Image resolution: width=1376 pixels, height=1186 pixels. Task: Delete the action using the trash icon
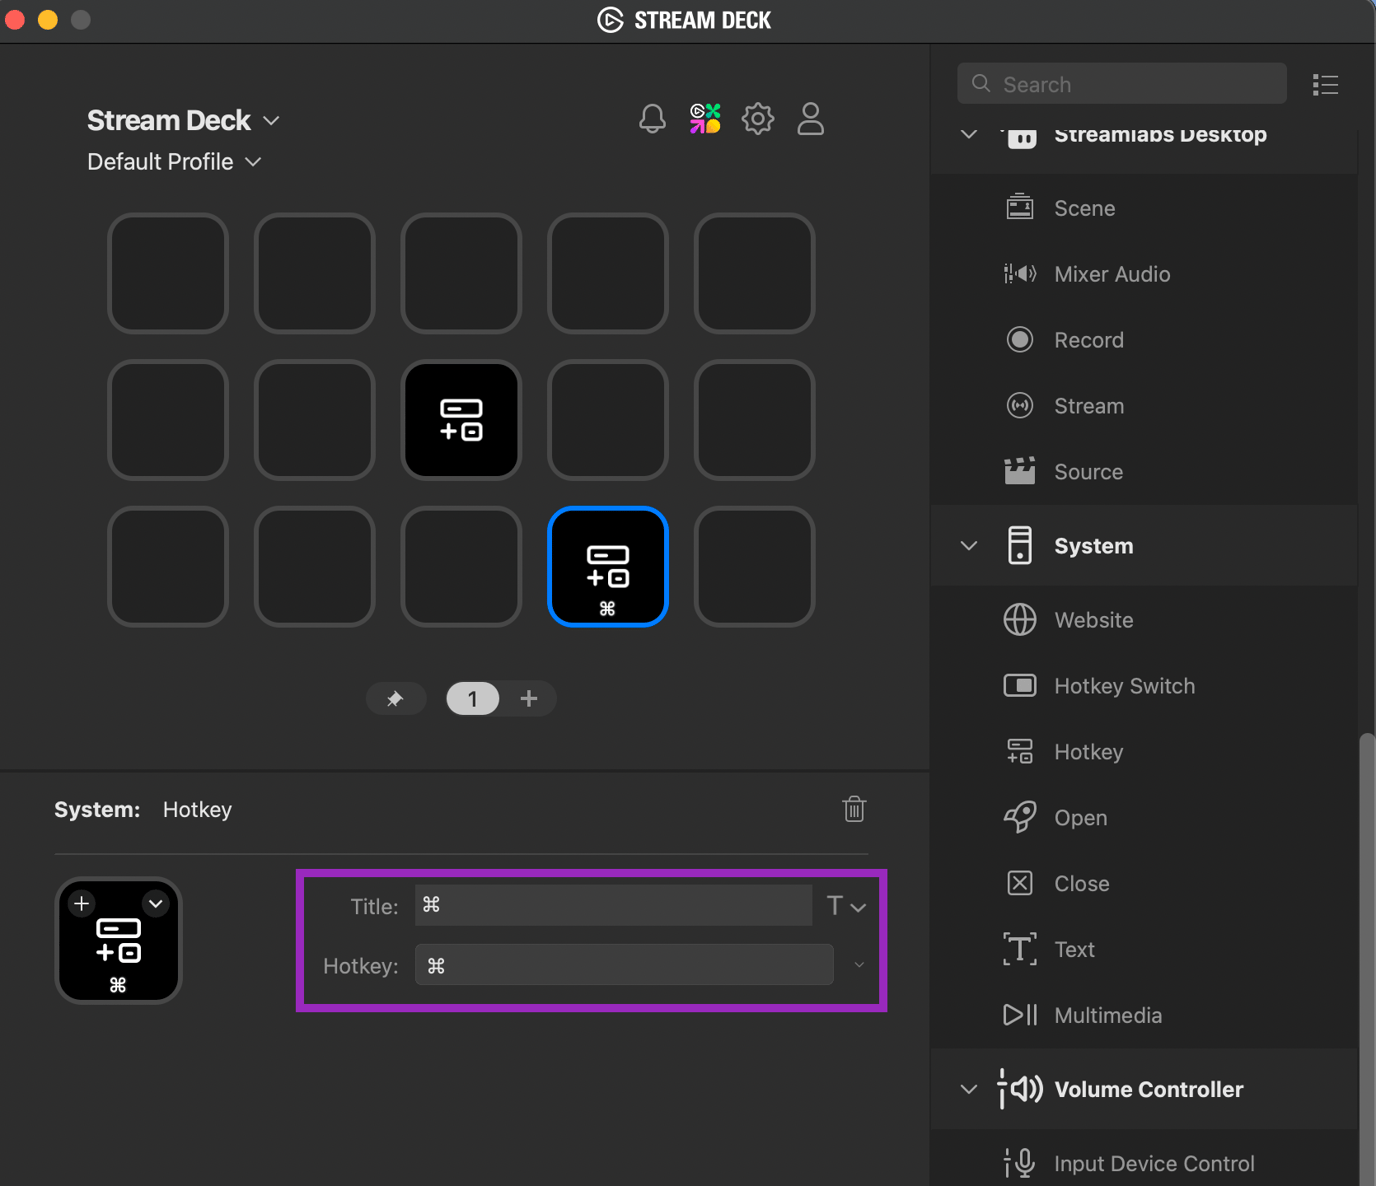(853, 809)
